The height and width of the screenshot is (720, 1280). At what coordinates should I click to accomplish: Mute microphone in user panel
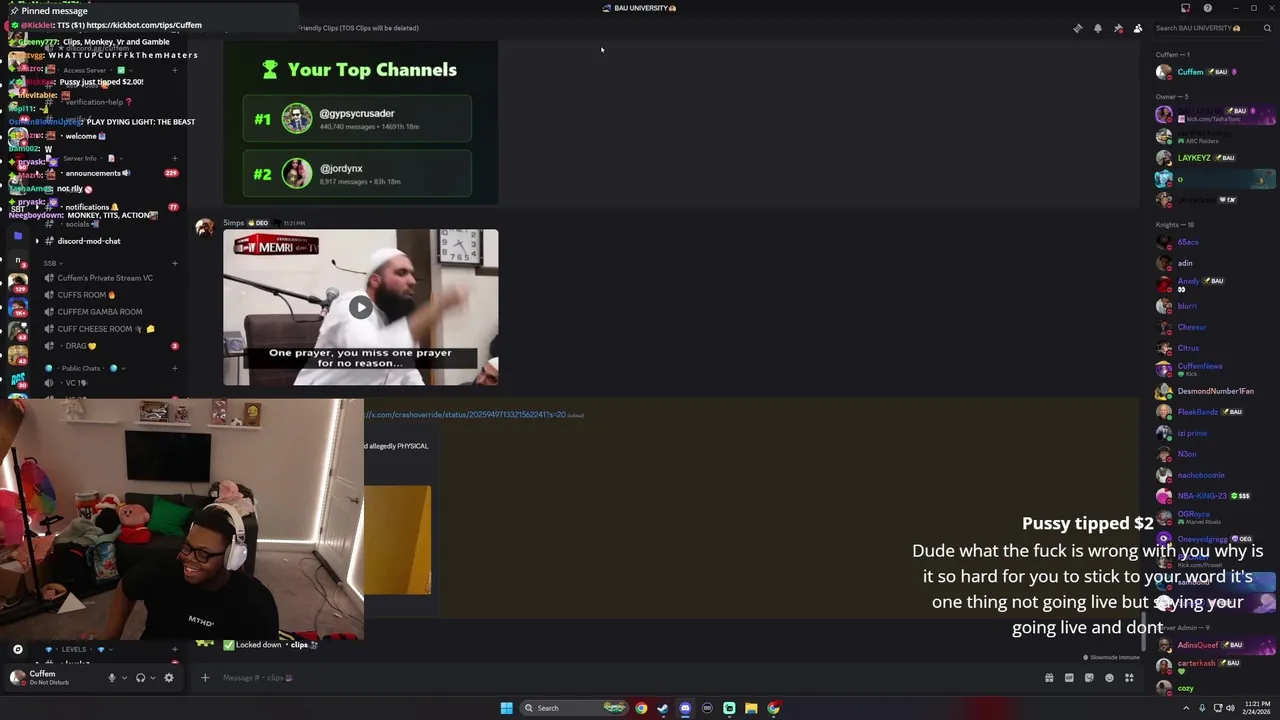coord(112,678)
